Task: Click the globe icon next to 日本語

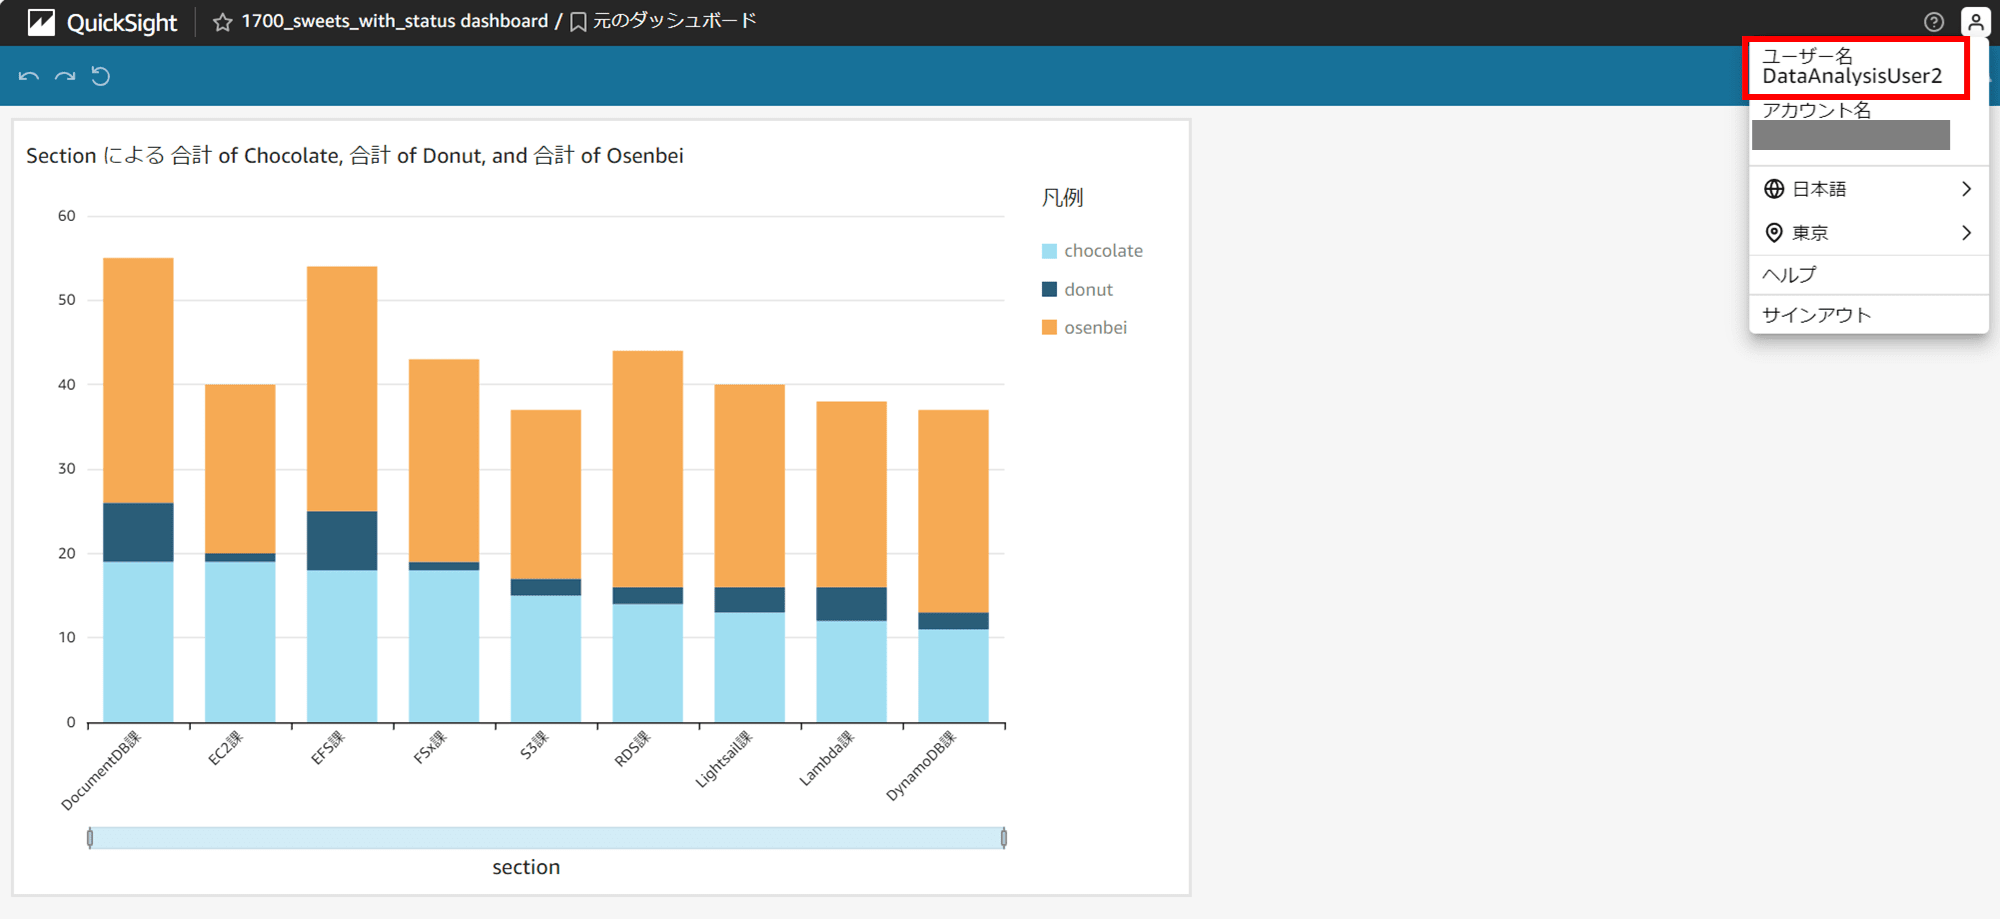Action: [1774, 189]
